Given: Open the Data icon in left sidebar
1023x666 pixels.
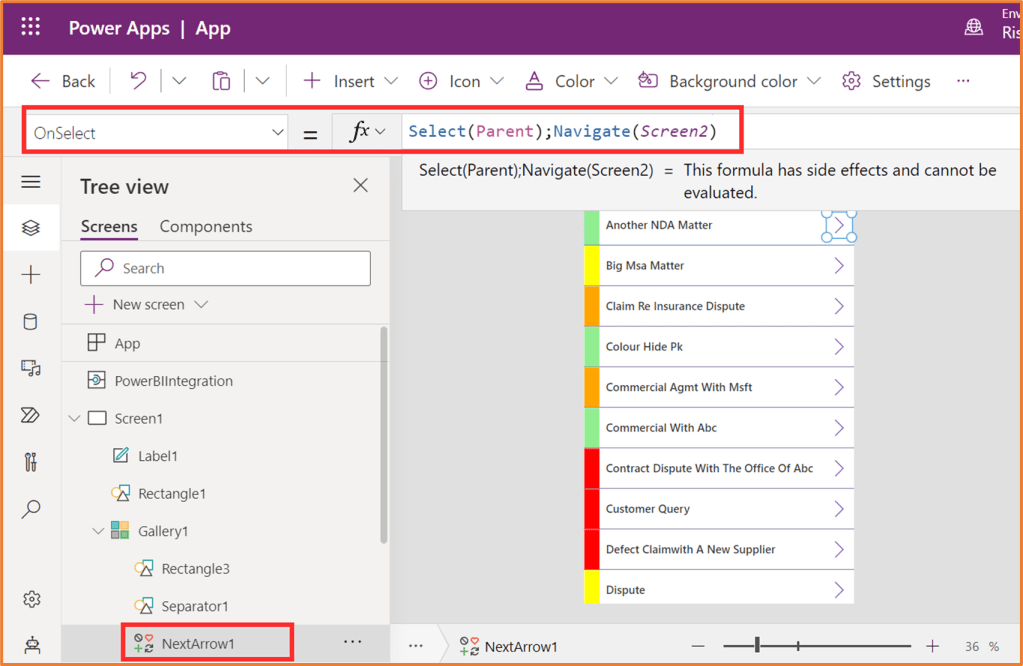Looking at the screenshot, I should (31, 322).
